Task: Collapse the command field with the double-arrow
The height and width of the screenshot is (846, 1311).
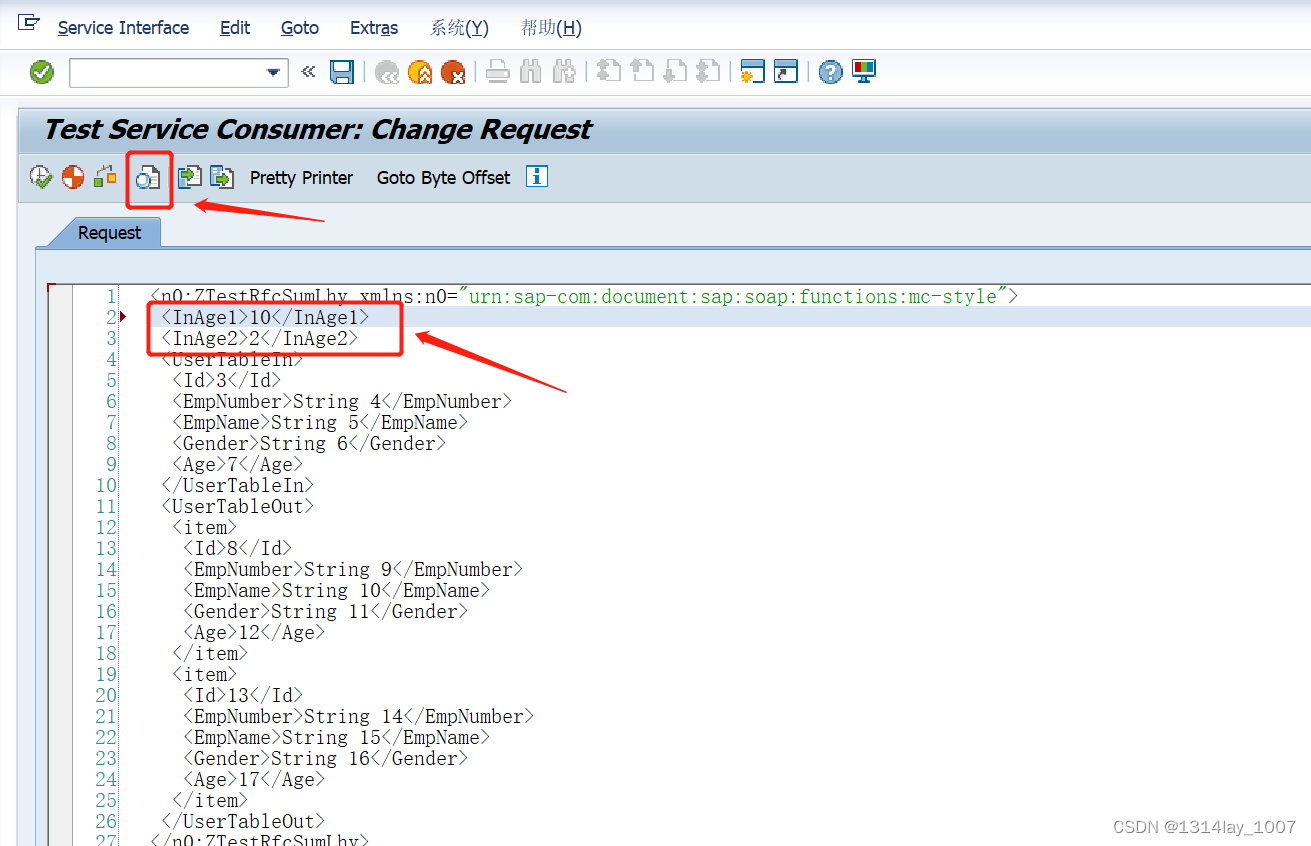Action: (x=308, y=72)
